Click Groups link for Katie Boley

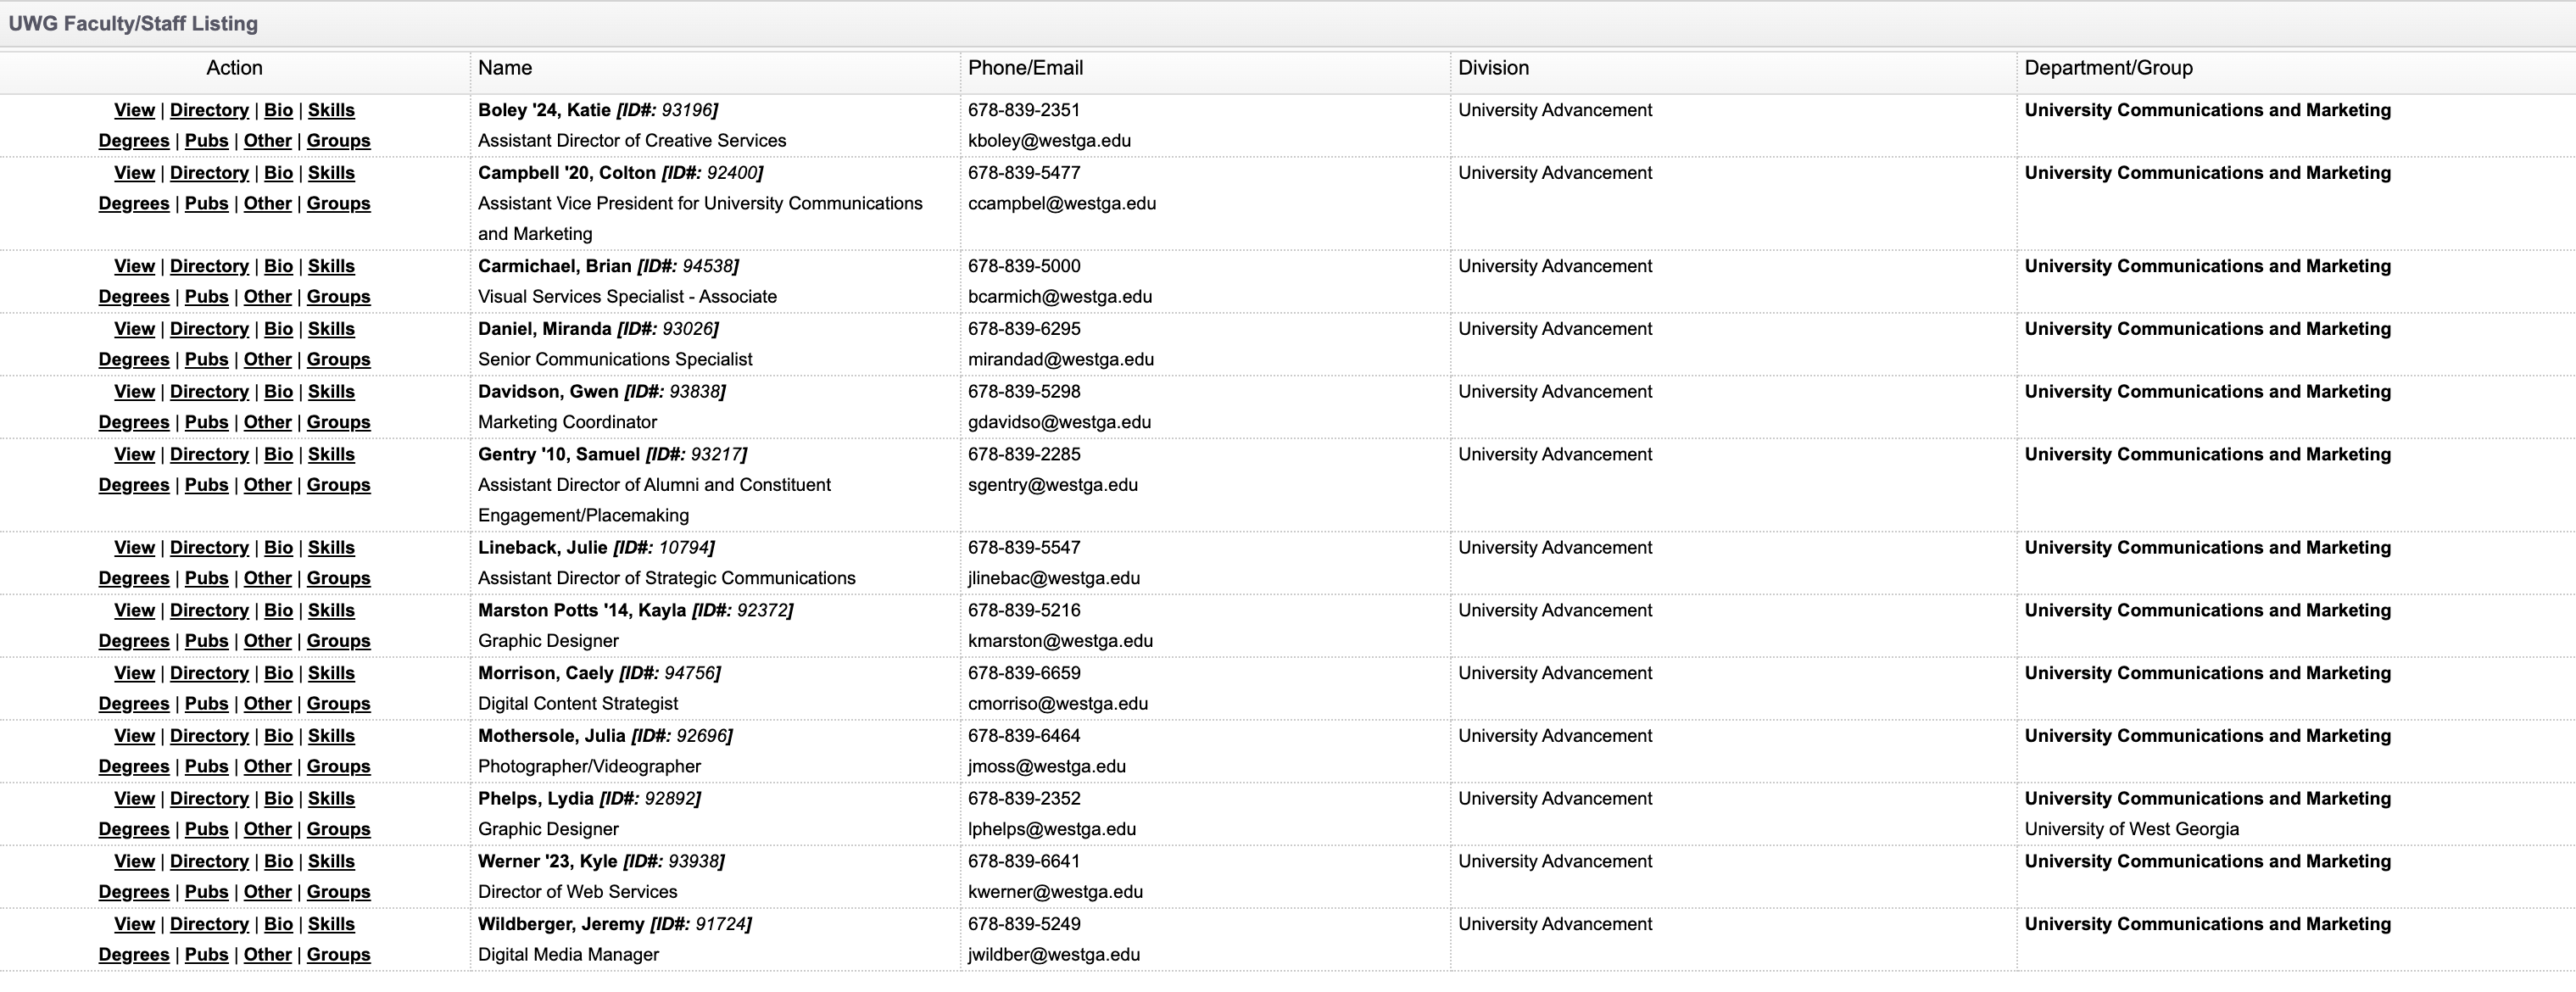click(338, 141)
